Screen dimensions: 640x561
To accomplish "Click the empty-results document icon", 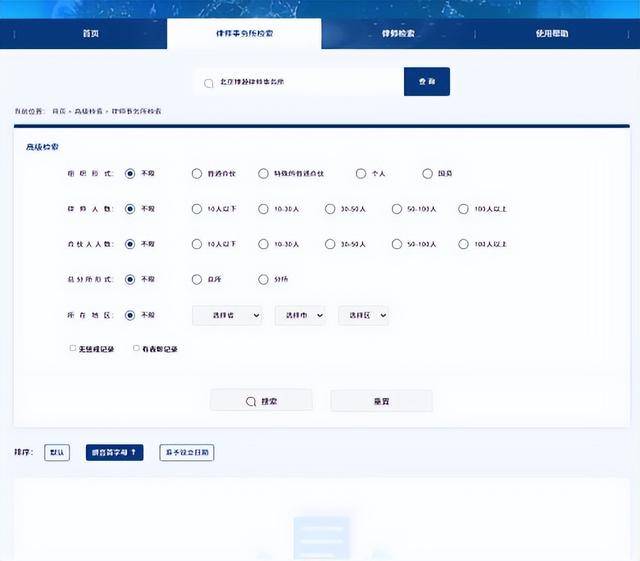I will (x=321, y=538).
